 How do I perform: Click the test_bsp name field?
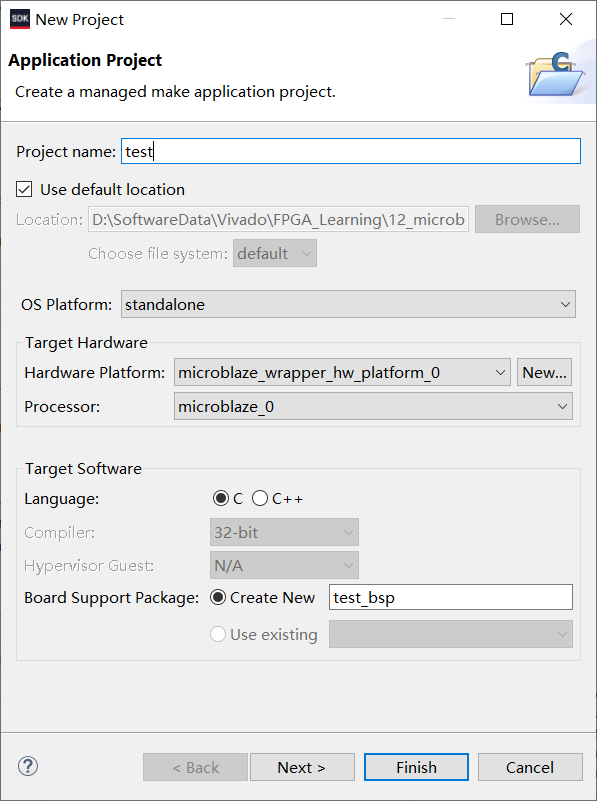click(x=451, y=597)
